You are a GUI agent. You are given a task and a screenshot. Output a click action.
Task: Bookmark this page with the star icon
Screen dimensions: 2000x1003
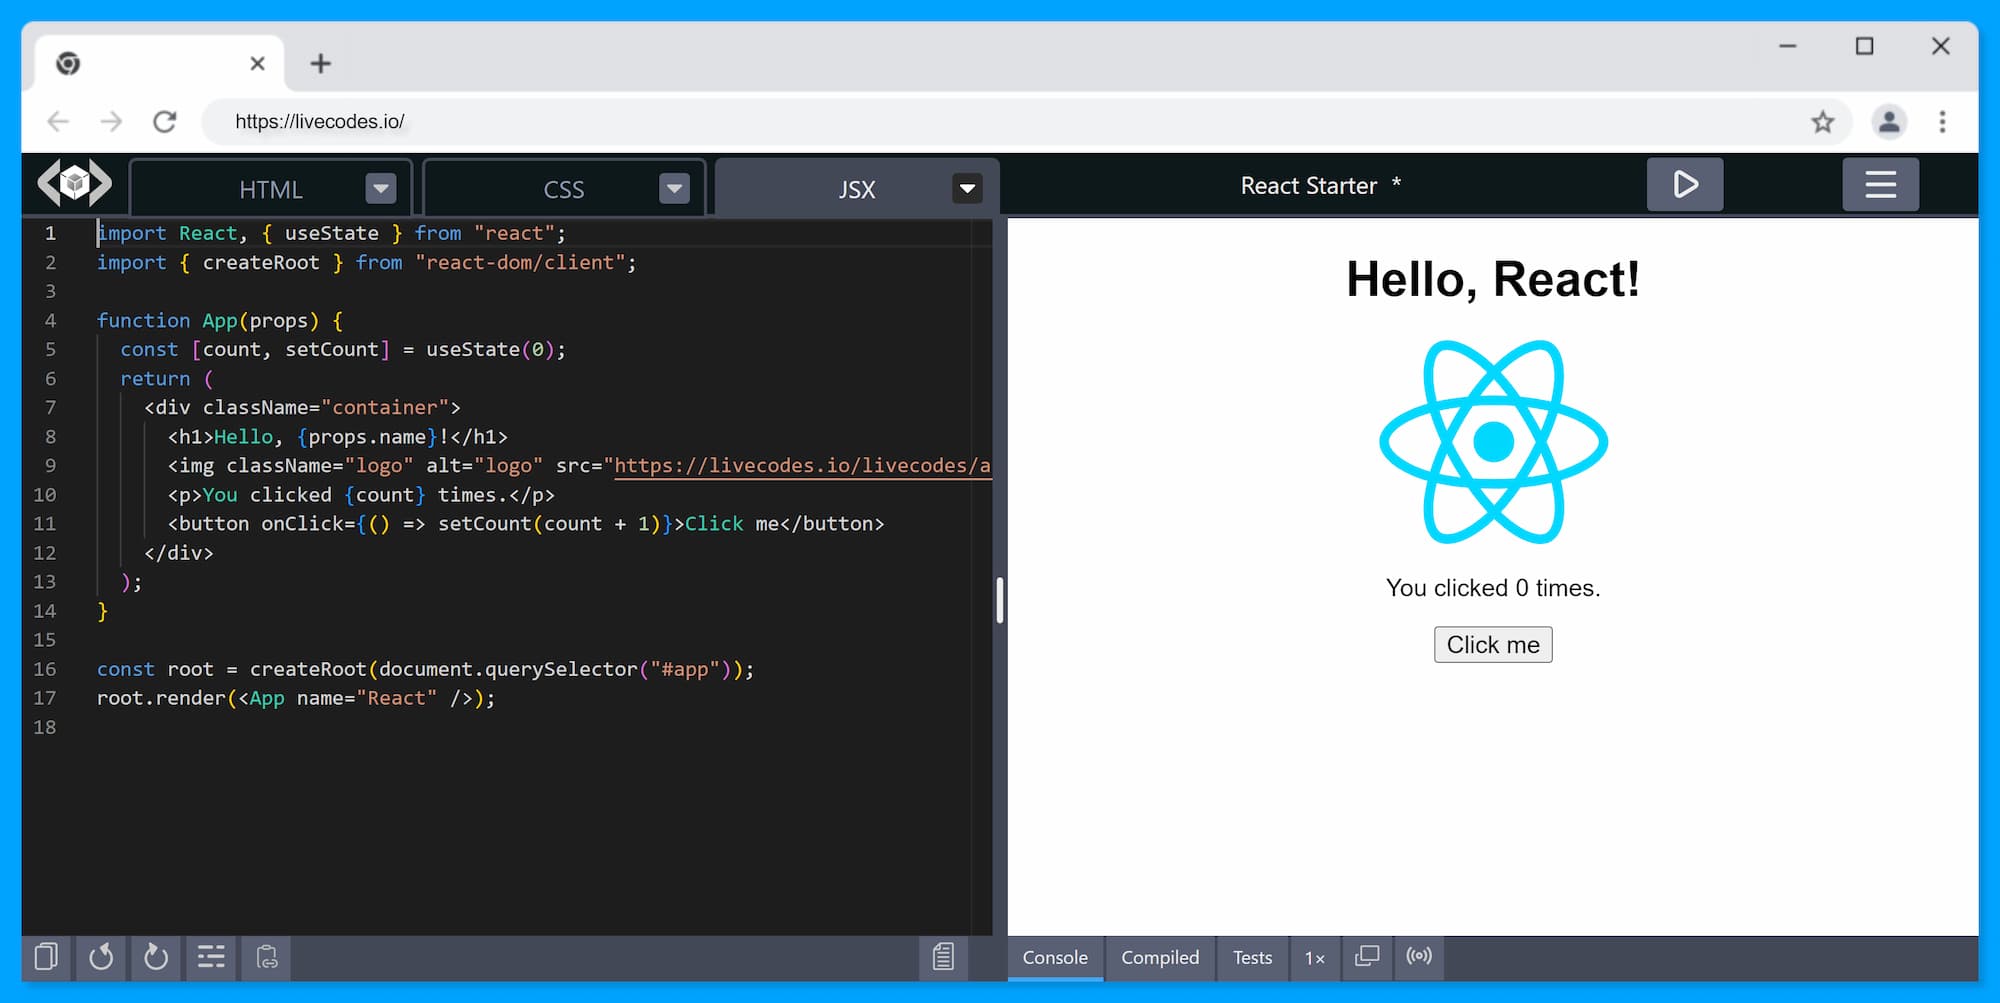tap(1822, 122)
